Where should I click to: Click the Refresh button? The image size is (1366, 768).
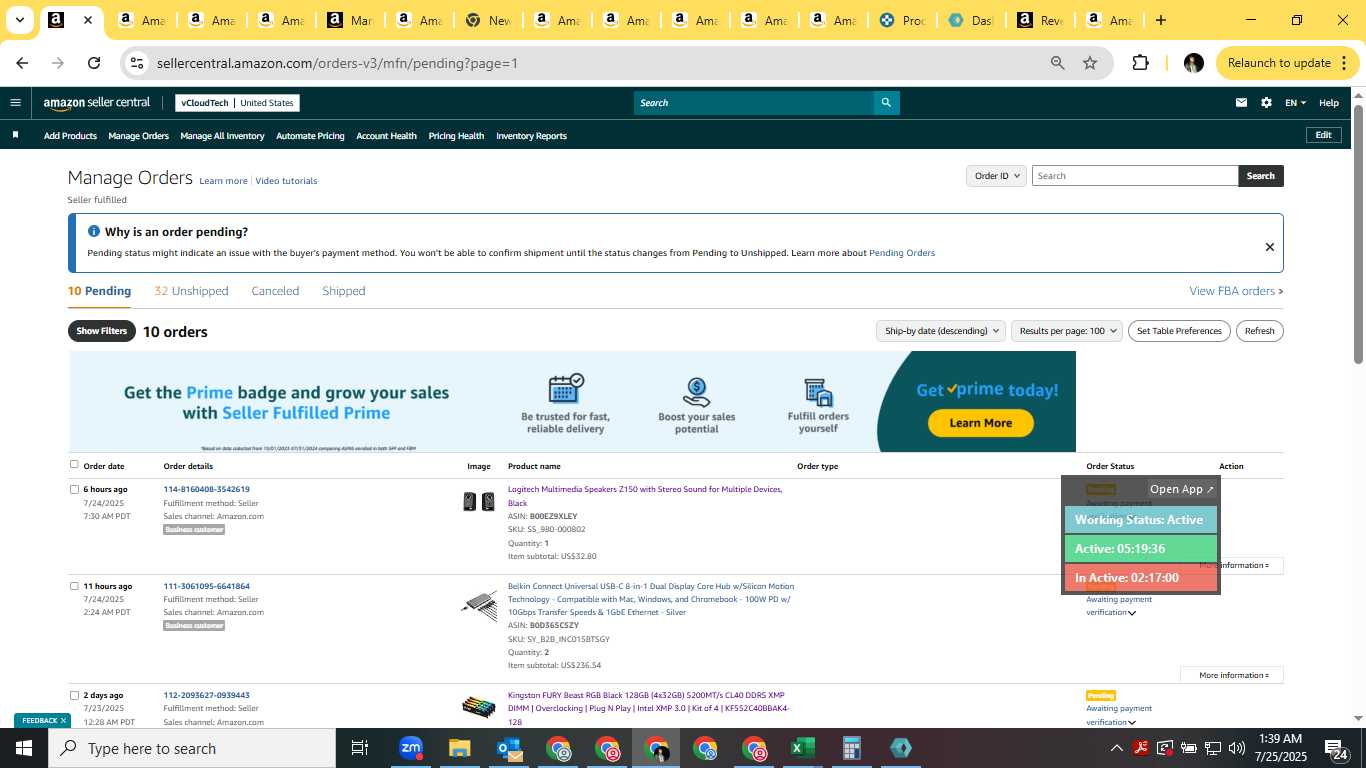pyautogui.click(x=1259, y=331)
